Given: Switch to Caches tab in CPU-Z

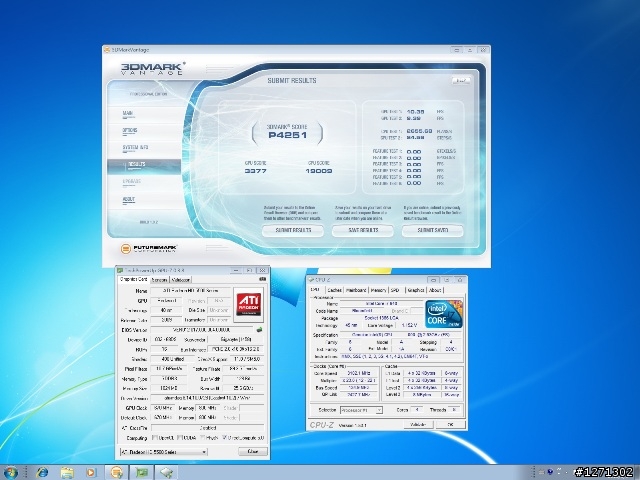Looking at the screenshot, I should tap(334, 290).
